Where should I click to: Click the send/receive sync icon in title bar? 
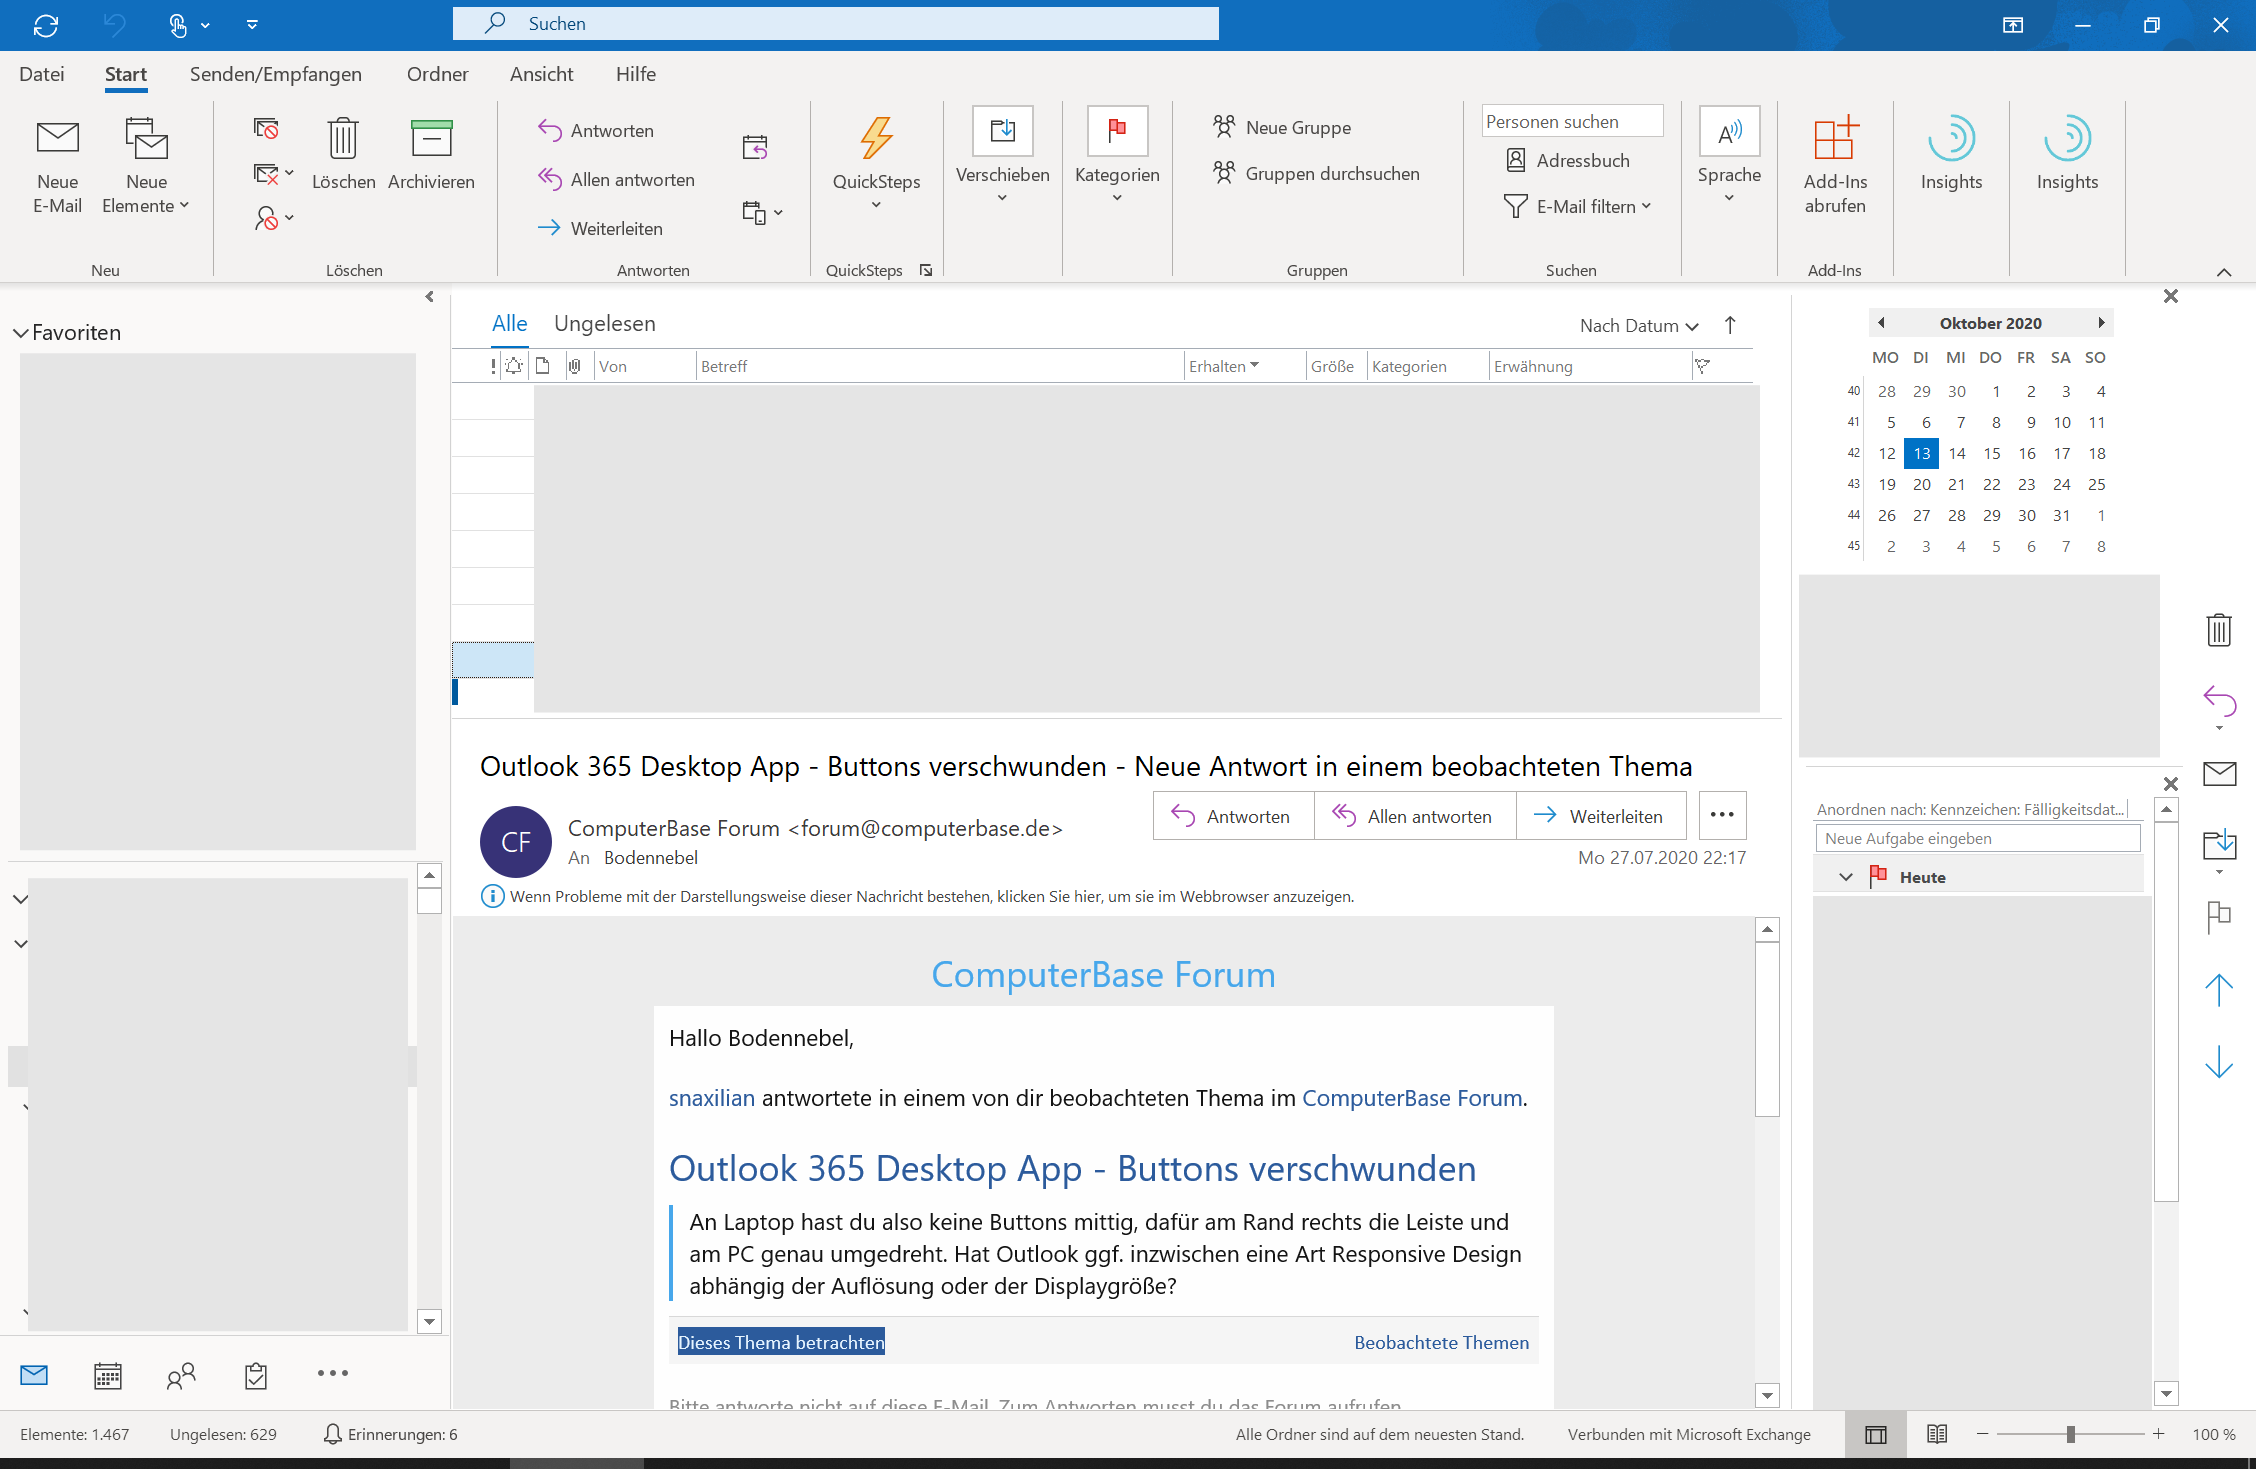[46, 25]
